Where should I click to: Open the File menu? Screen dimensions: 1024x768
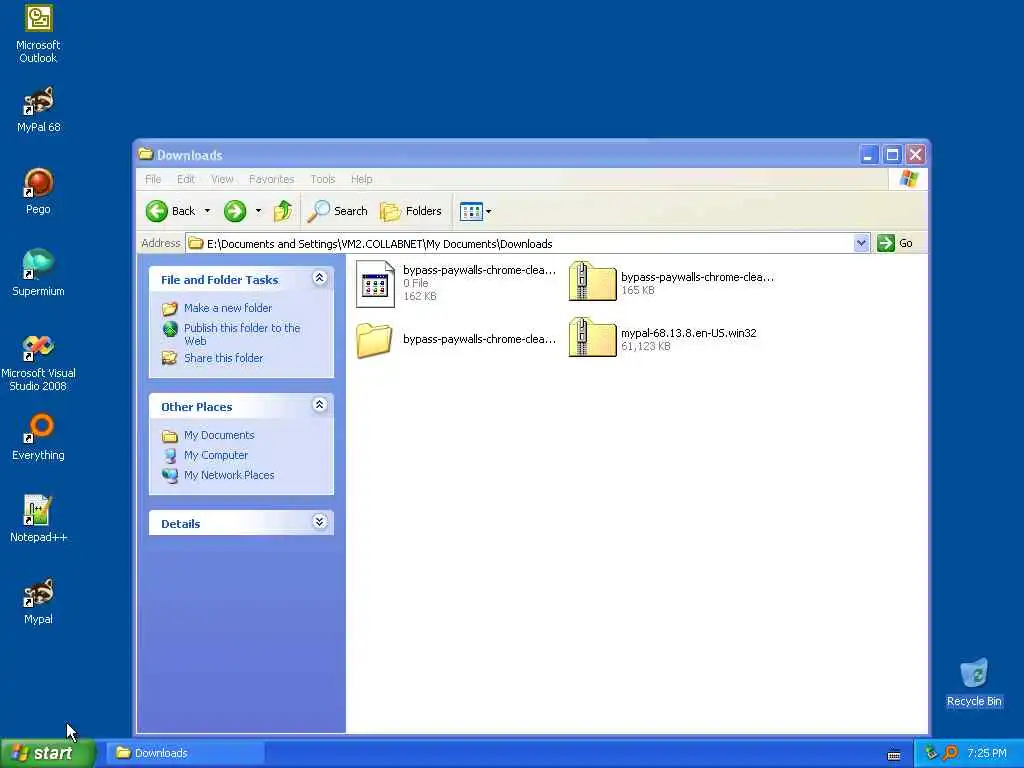pos(153,179)
